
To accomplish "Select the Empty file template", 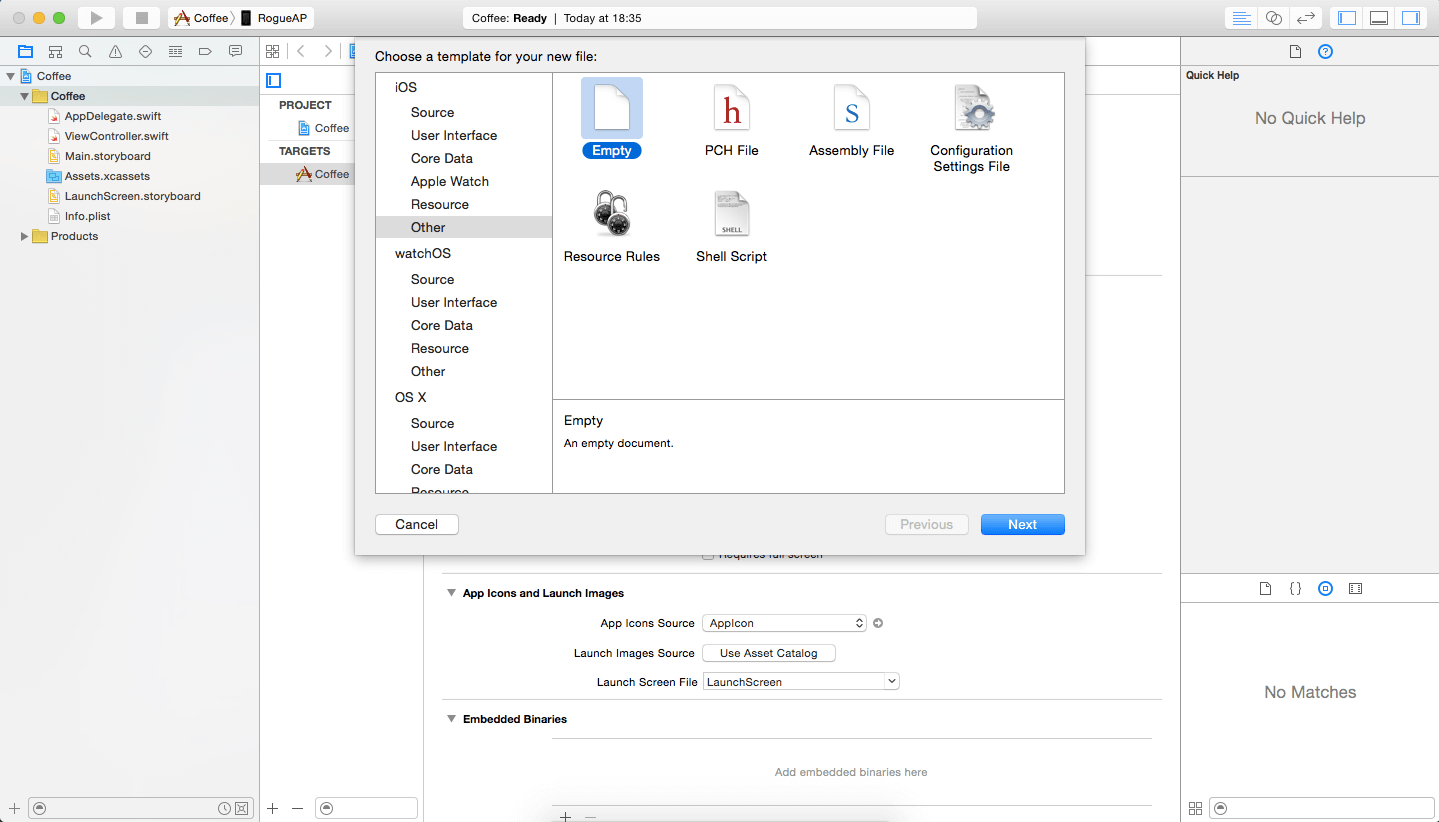I will (611, 119).
